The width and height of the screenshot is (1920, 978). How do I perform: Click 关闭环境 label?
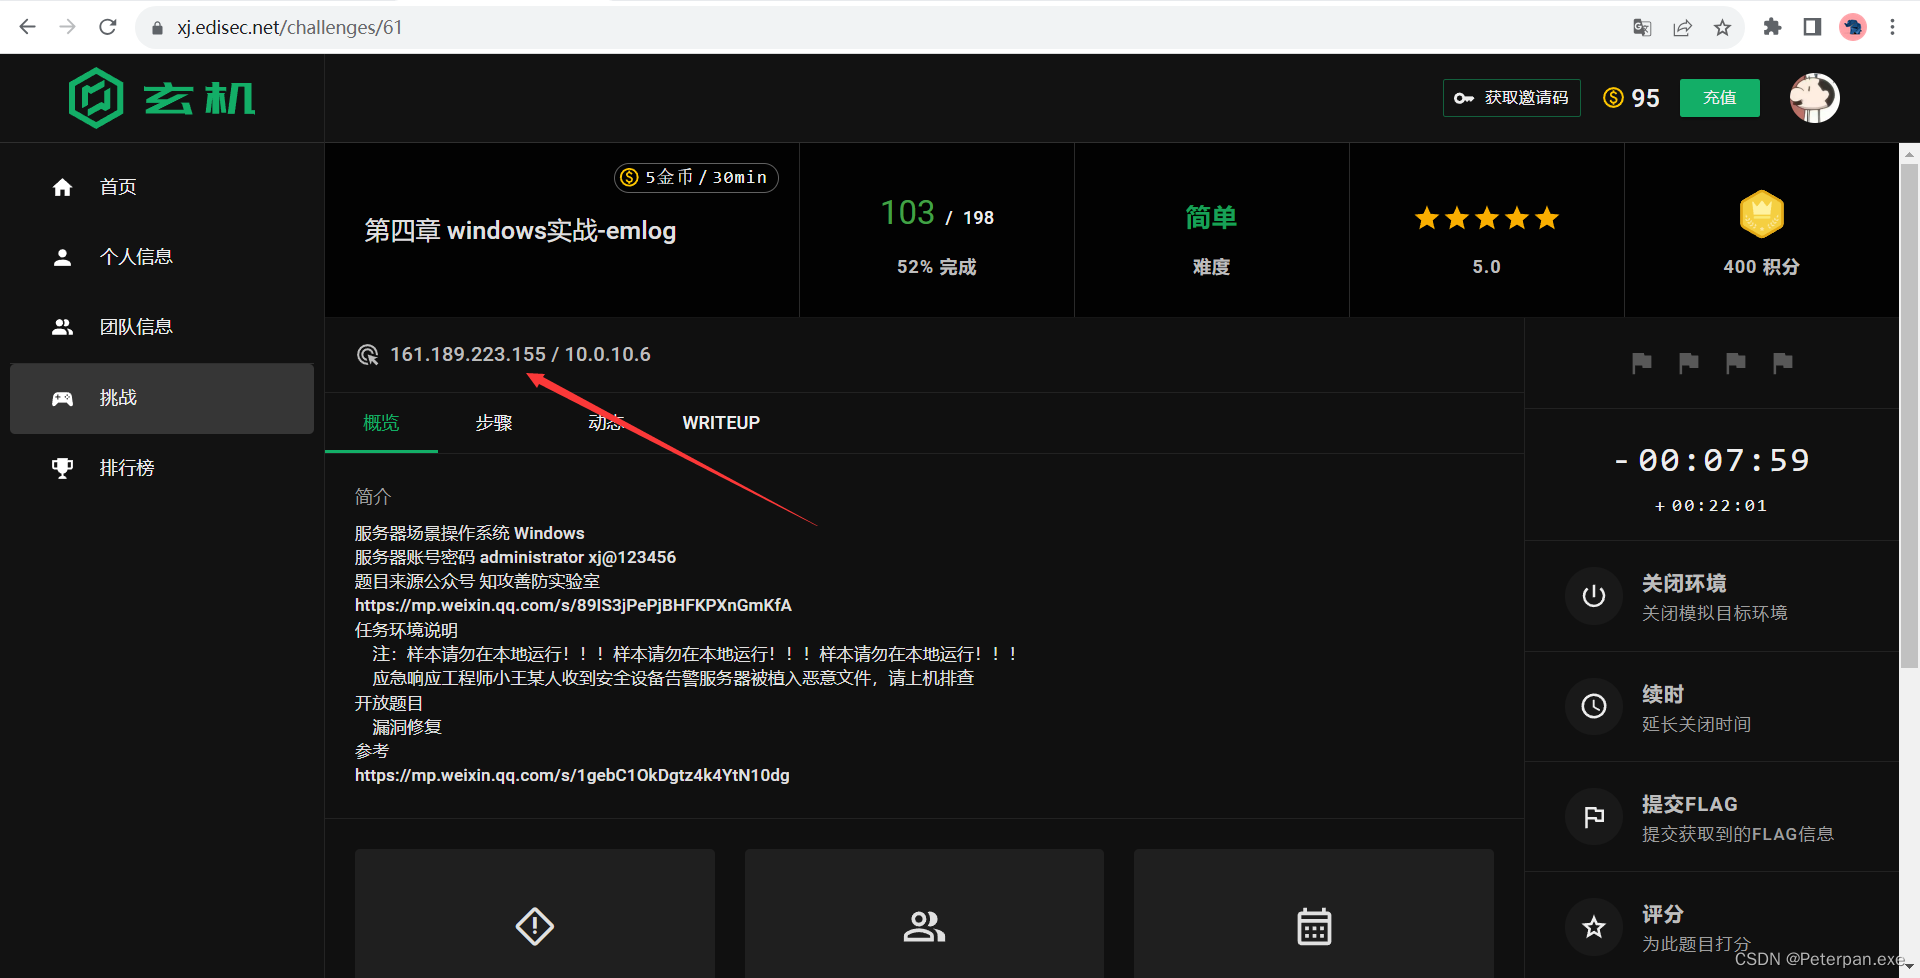tap(1684, 584)
